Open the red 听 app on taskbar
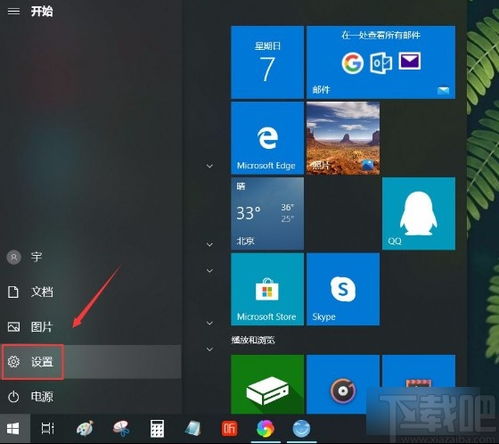This screenshot has height=444, width=499. tap(229, 429)
